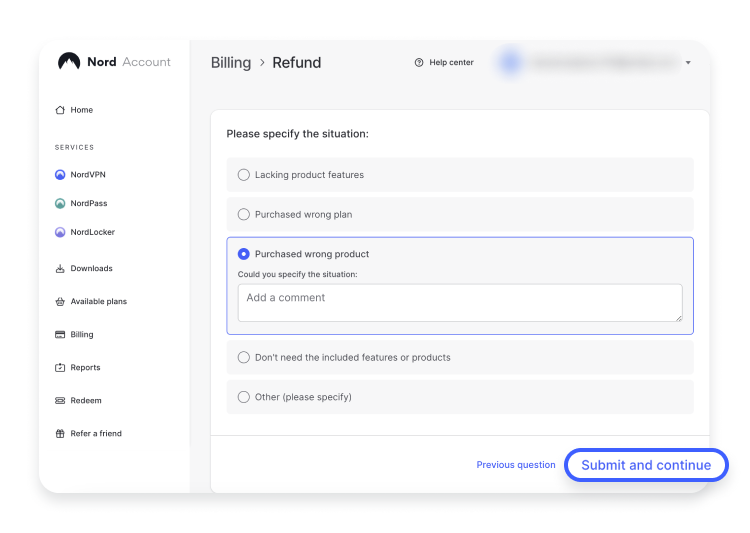Click the Add a comment text field
This screenshot has height=533, width=750.
459,303
